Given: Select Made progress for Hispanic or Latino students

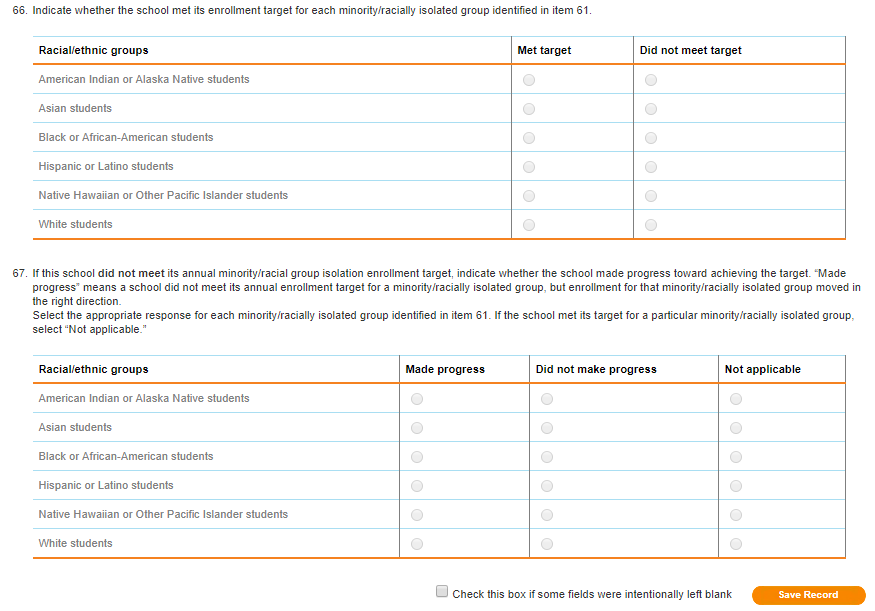Looking at the screenshot, I should (417, 486).
